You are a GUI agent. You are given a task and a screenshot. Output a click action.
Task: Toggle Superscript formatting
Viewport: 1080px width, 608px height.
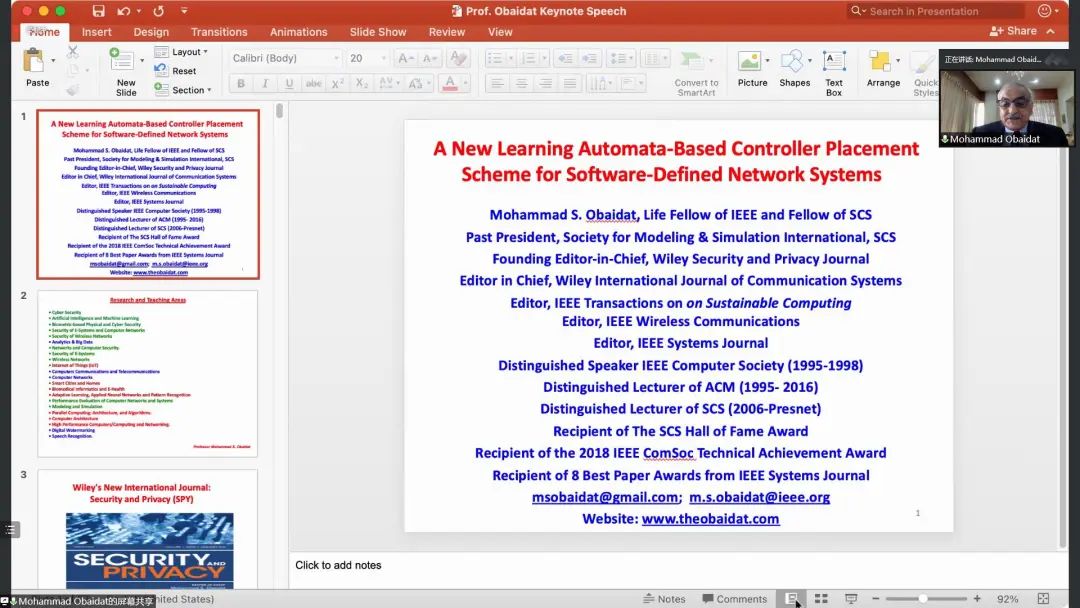tap(338, 83)
